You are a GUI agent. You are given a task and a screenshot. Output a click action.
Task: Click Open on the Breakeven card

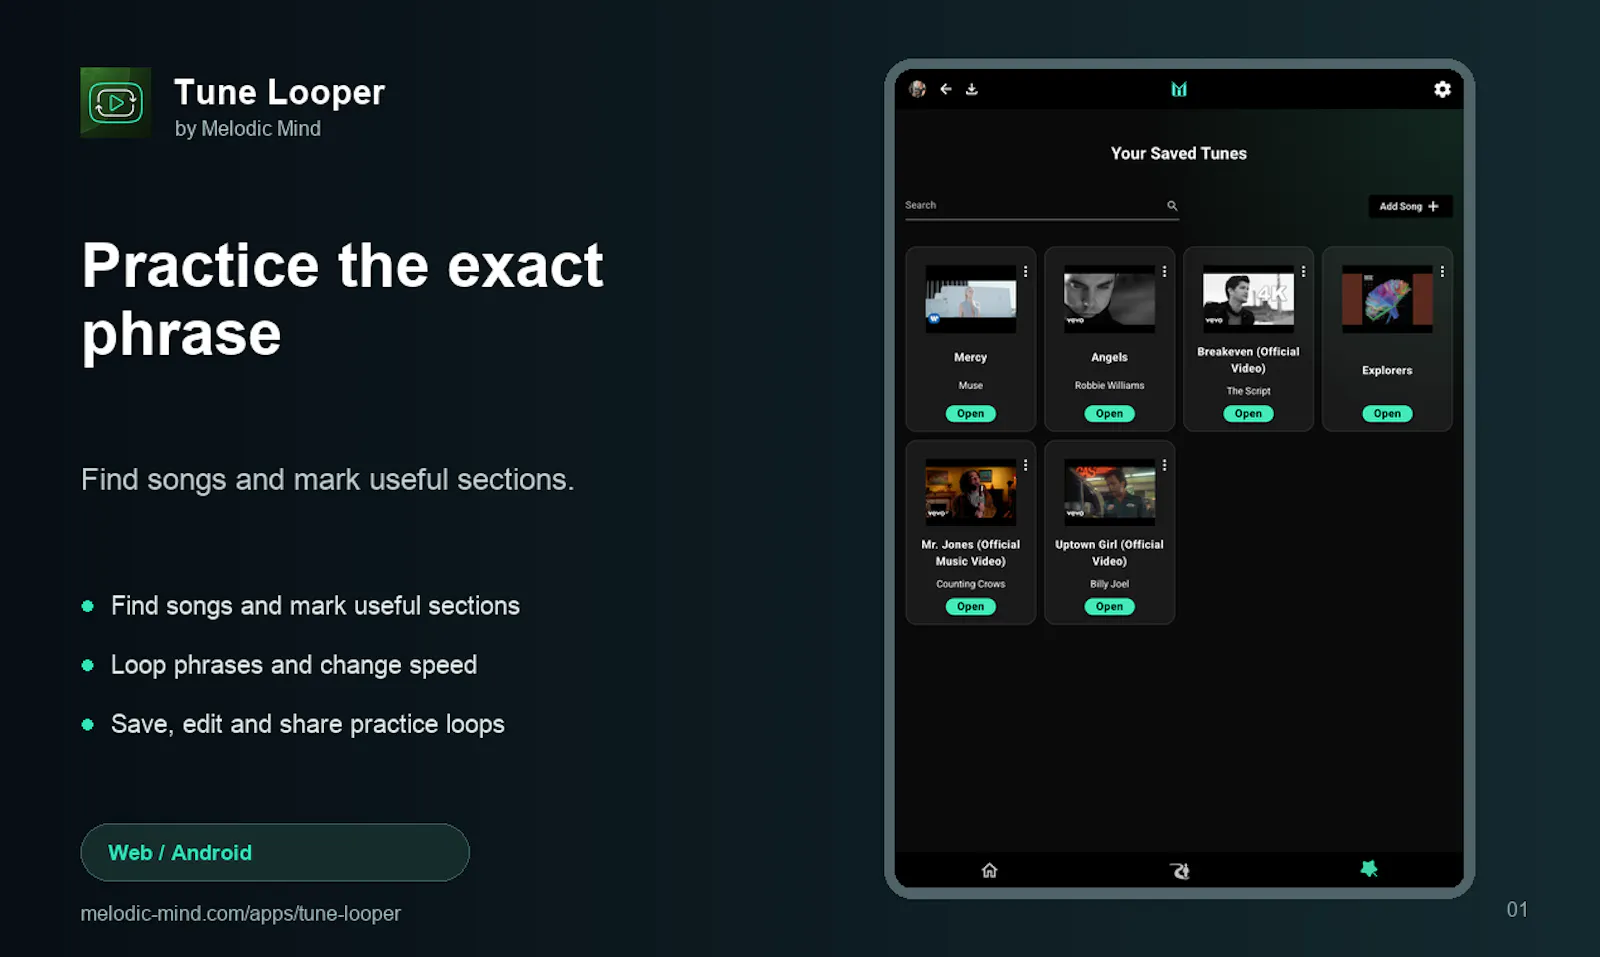click(x=1248, y=413)
